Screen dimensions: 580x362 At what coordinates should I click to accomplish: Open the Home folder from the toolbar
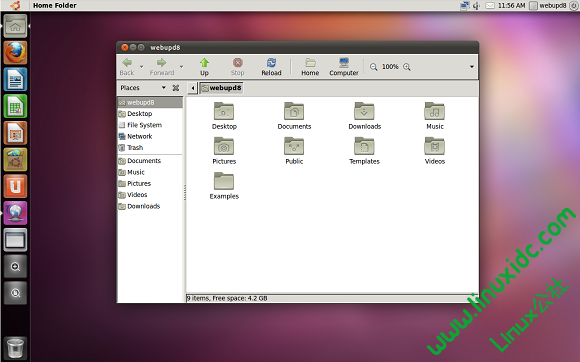pos(310,67)
